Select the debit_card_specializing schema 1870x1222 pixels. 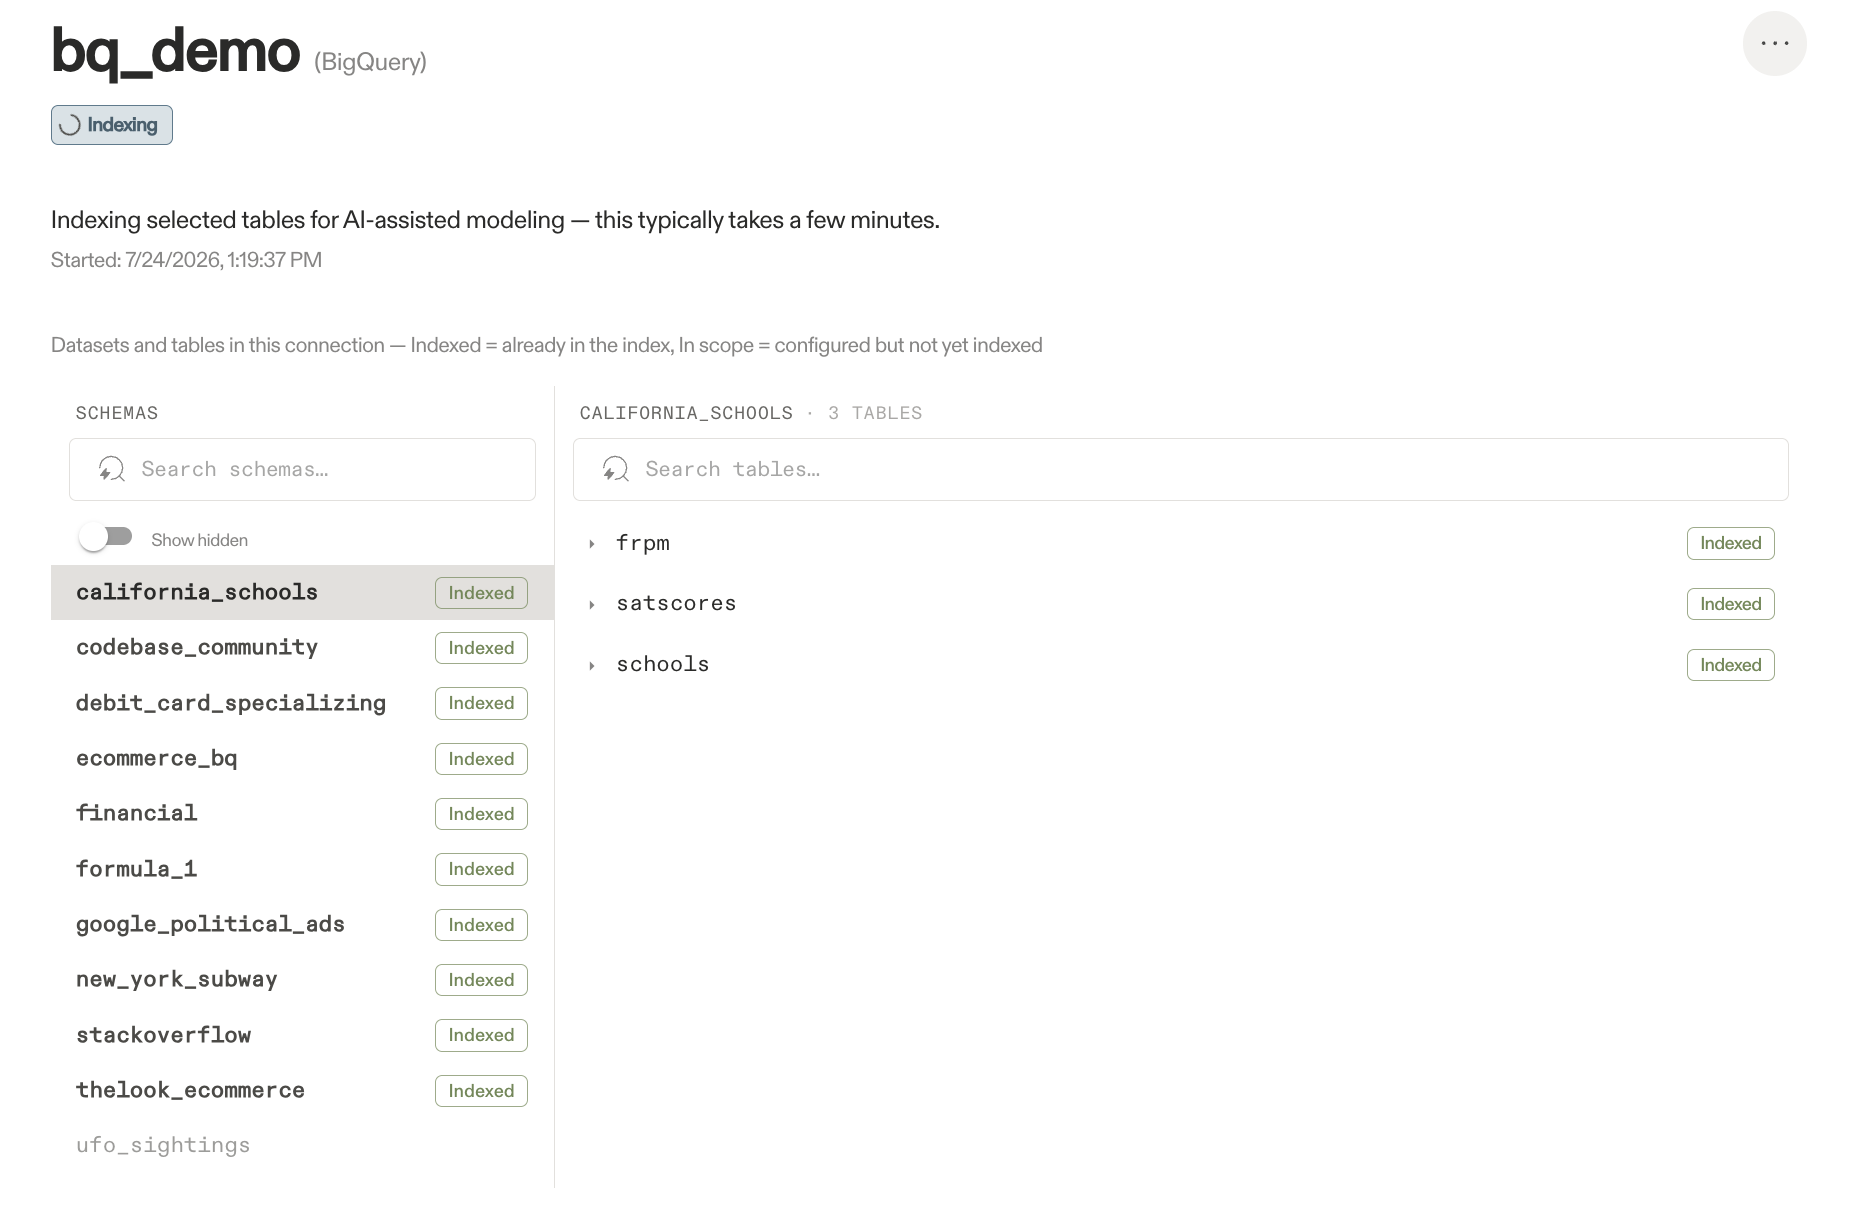tap(302, 703)
